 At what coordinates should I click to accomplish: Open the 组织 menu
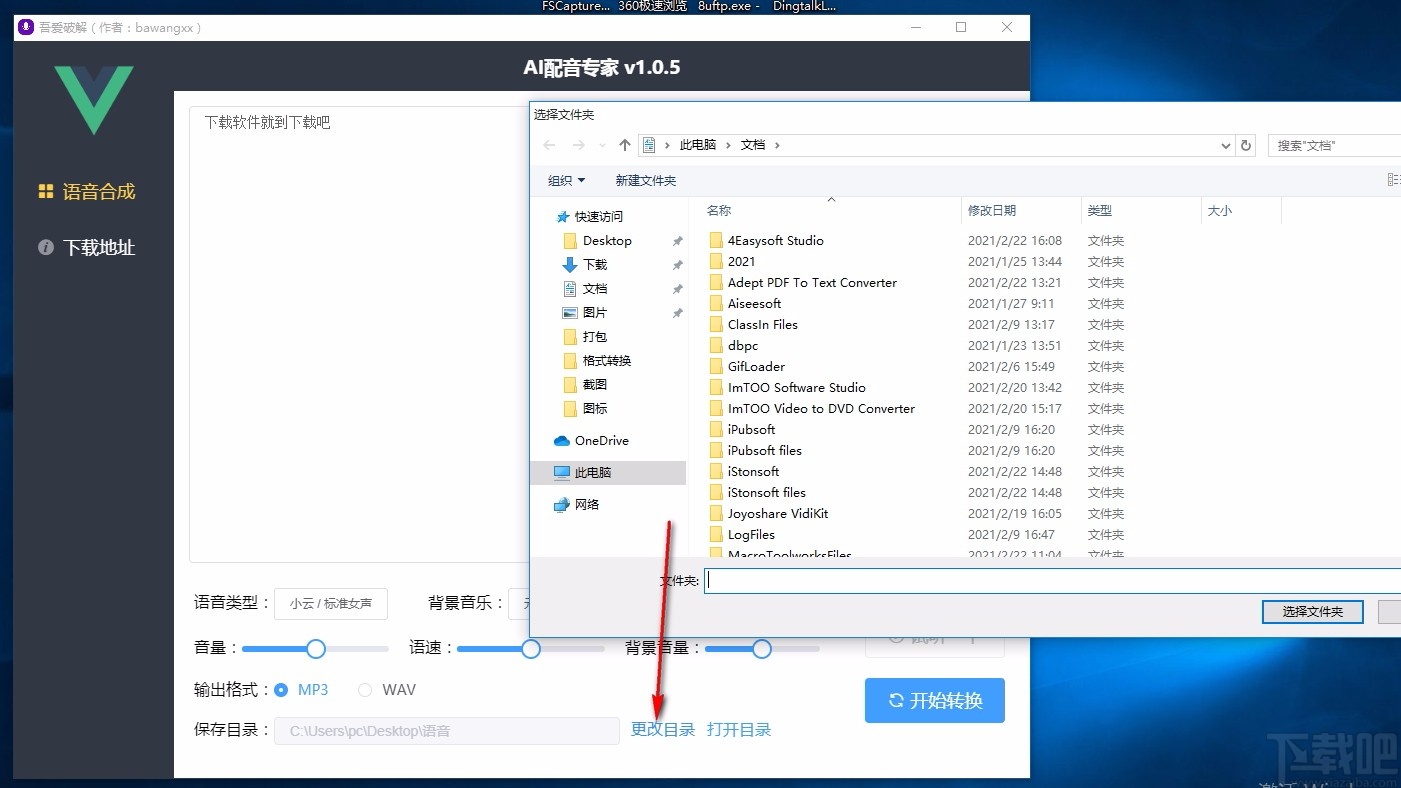coord(566,181)
